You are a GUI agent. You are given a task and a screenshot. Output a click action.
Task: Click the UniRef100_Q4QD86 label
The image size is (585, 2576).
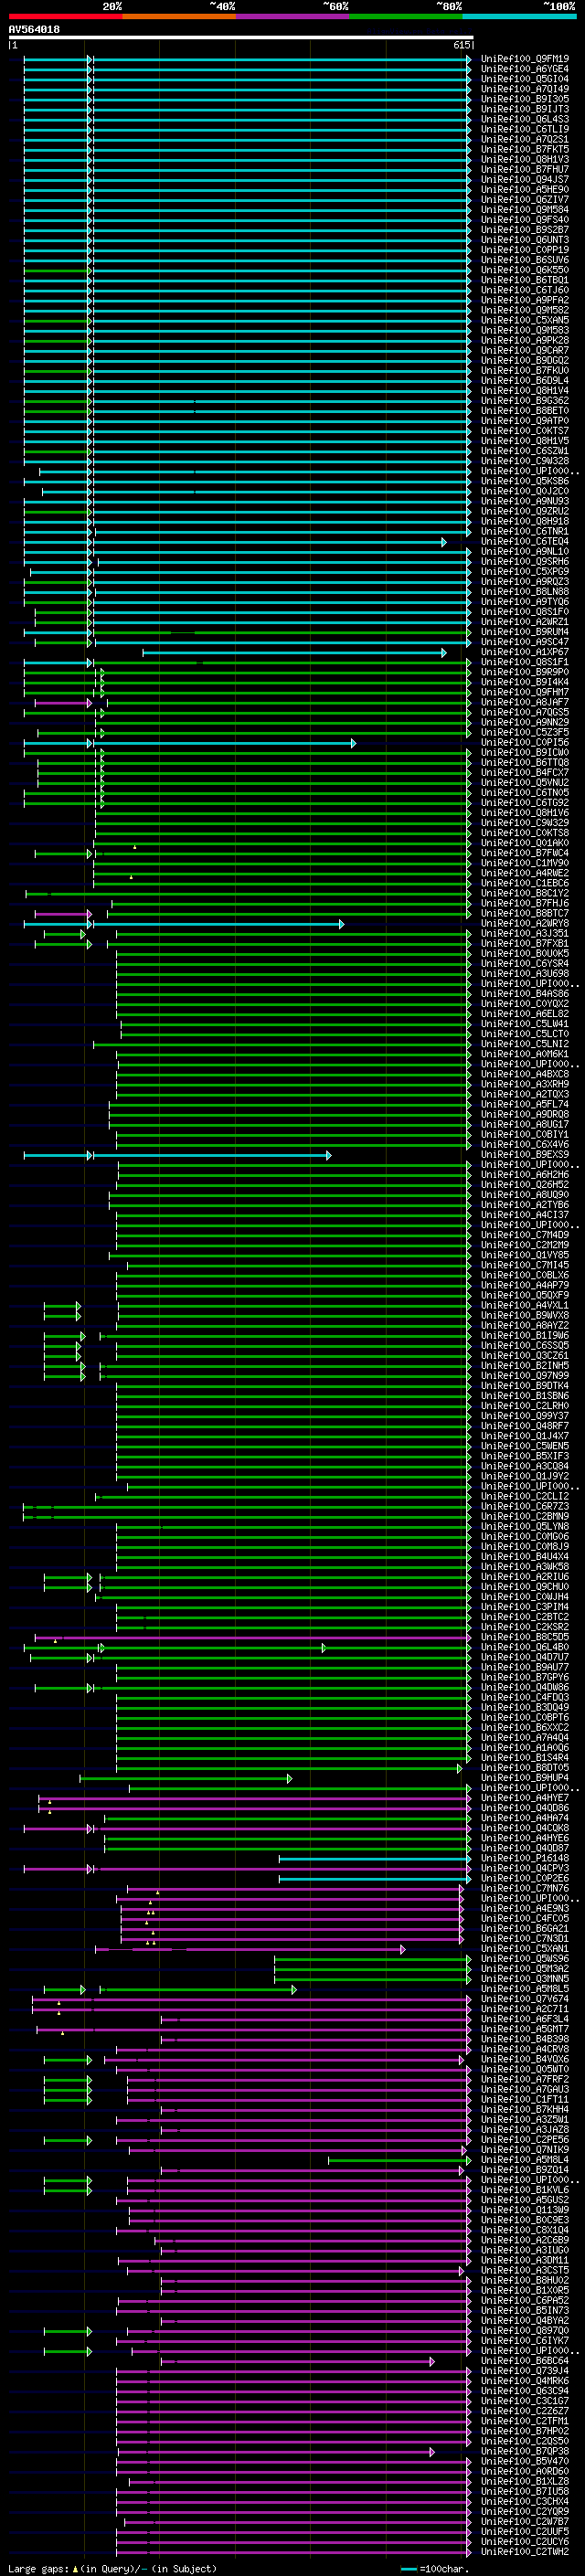(x=525, y=1808)
